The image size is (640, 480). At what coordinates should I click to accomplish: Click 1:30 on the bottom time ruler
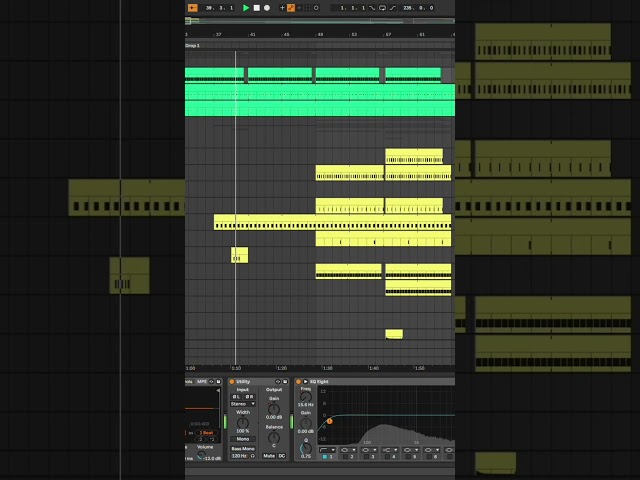click(327, 368)
